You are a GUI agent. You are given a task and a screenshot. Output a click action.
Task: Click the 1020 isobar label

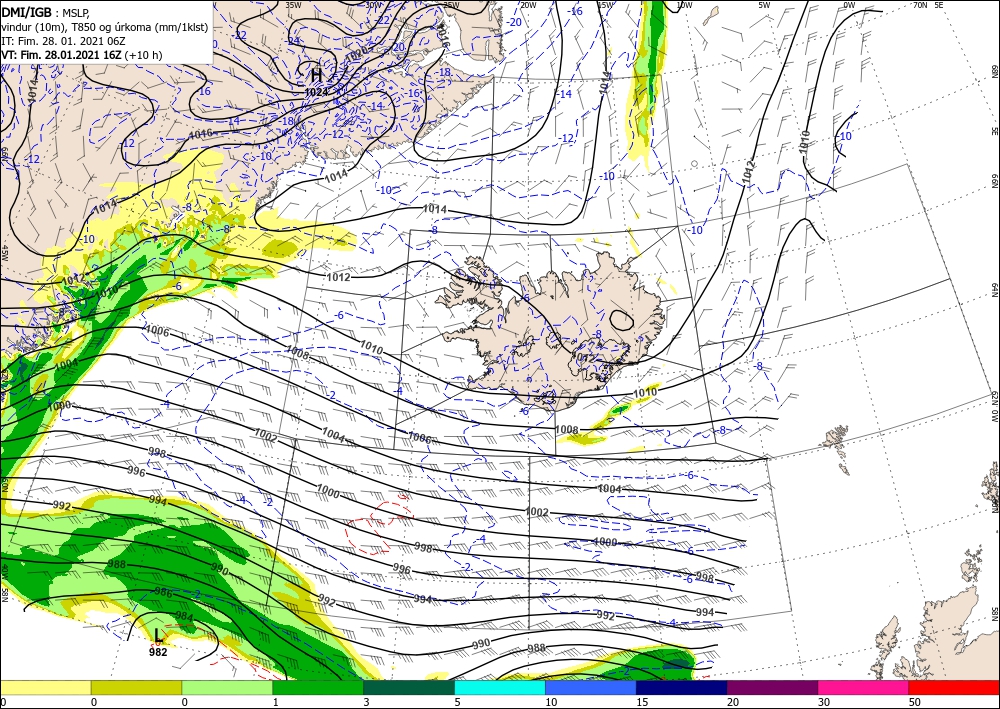coord(357,54)
